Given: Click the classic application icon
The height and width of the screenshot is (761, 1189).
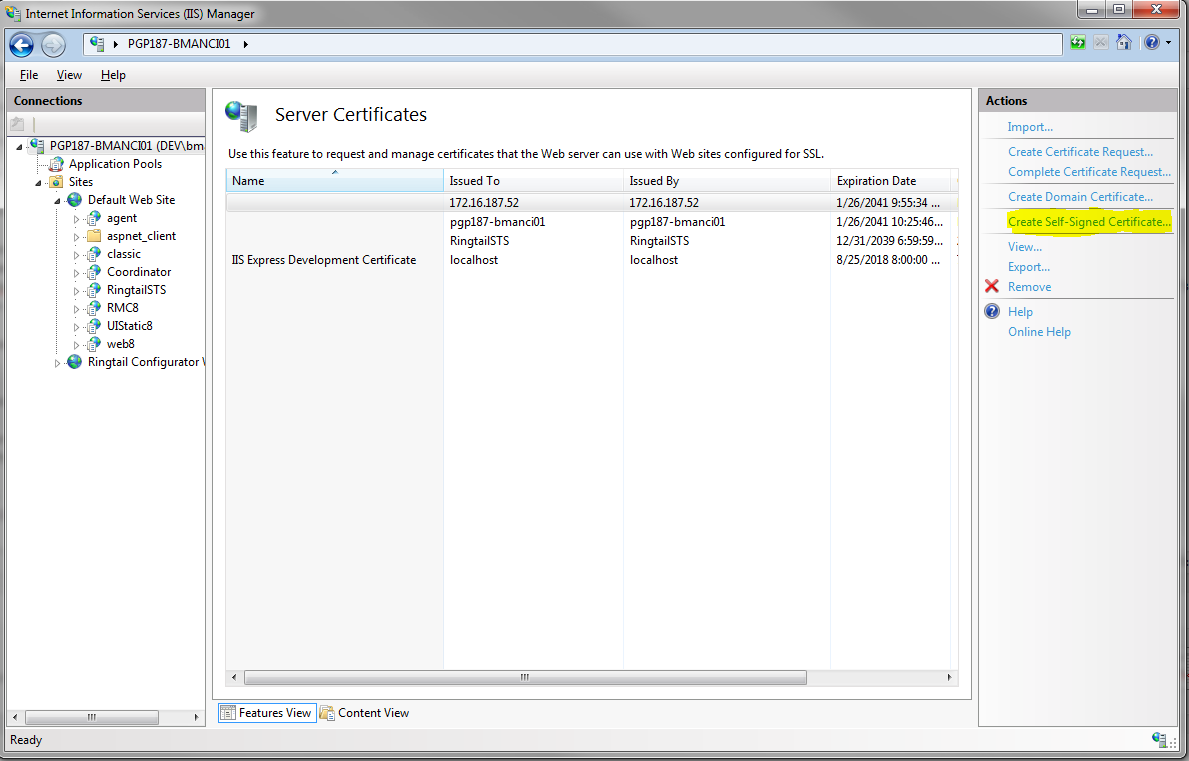Looking at the screenshot, I should [x=93, y=254].
